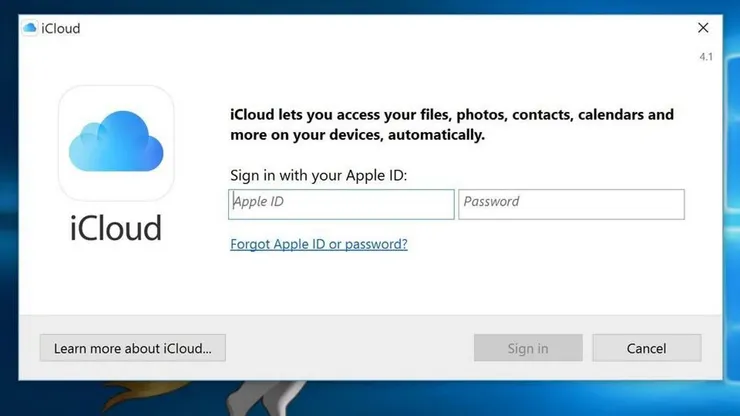This screenshot has height=416, width=740.
Task: Click the large blue iCloud cloud logo
Action: [x=116, y=142]
